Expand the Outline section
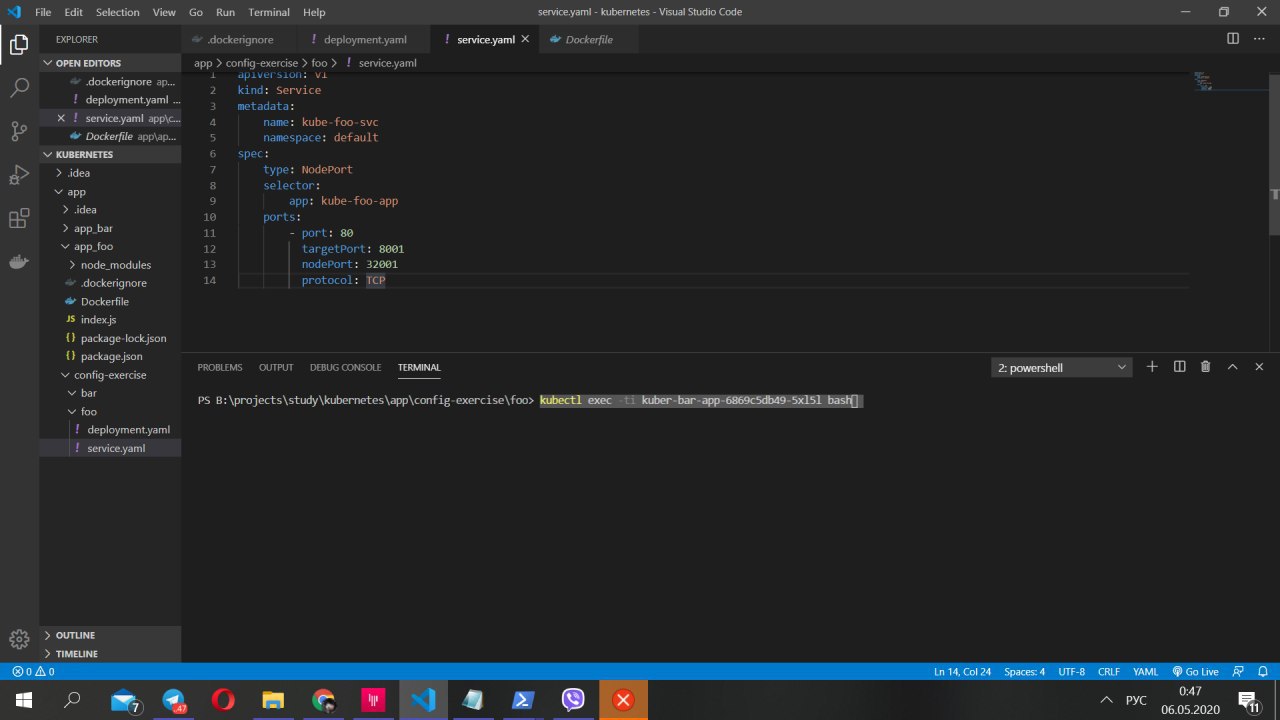 110,635
